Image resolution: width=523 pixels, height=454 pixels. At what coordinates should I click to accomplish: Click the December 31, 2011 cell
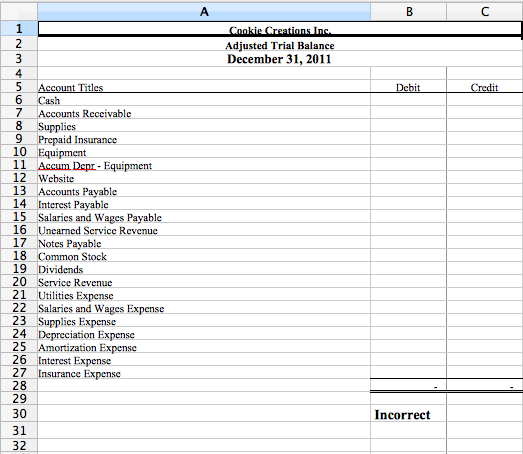click(x=280, y=59)
